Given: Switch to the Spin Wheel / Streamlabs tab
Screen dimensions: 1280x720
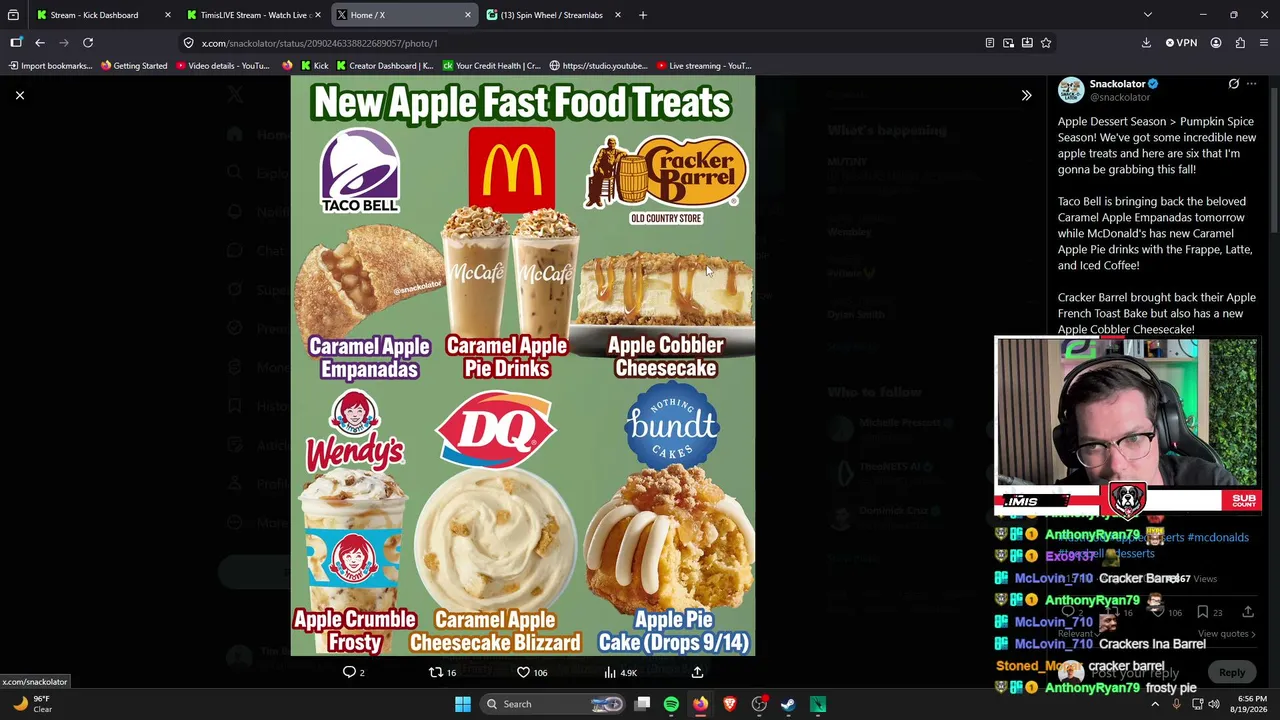Looking at the screenshot, I should pyautogui.click(x=552, y=15).
